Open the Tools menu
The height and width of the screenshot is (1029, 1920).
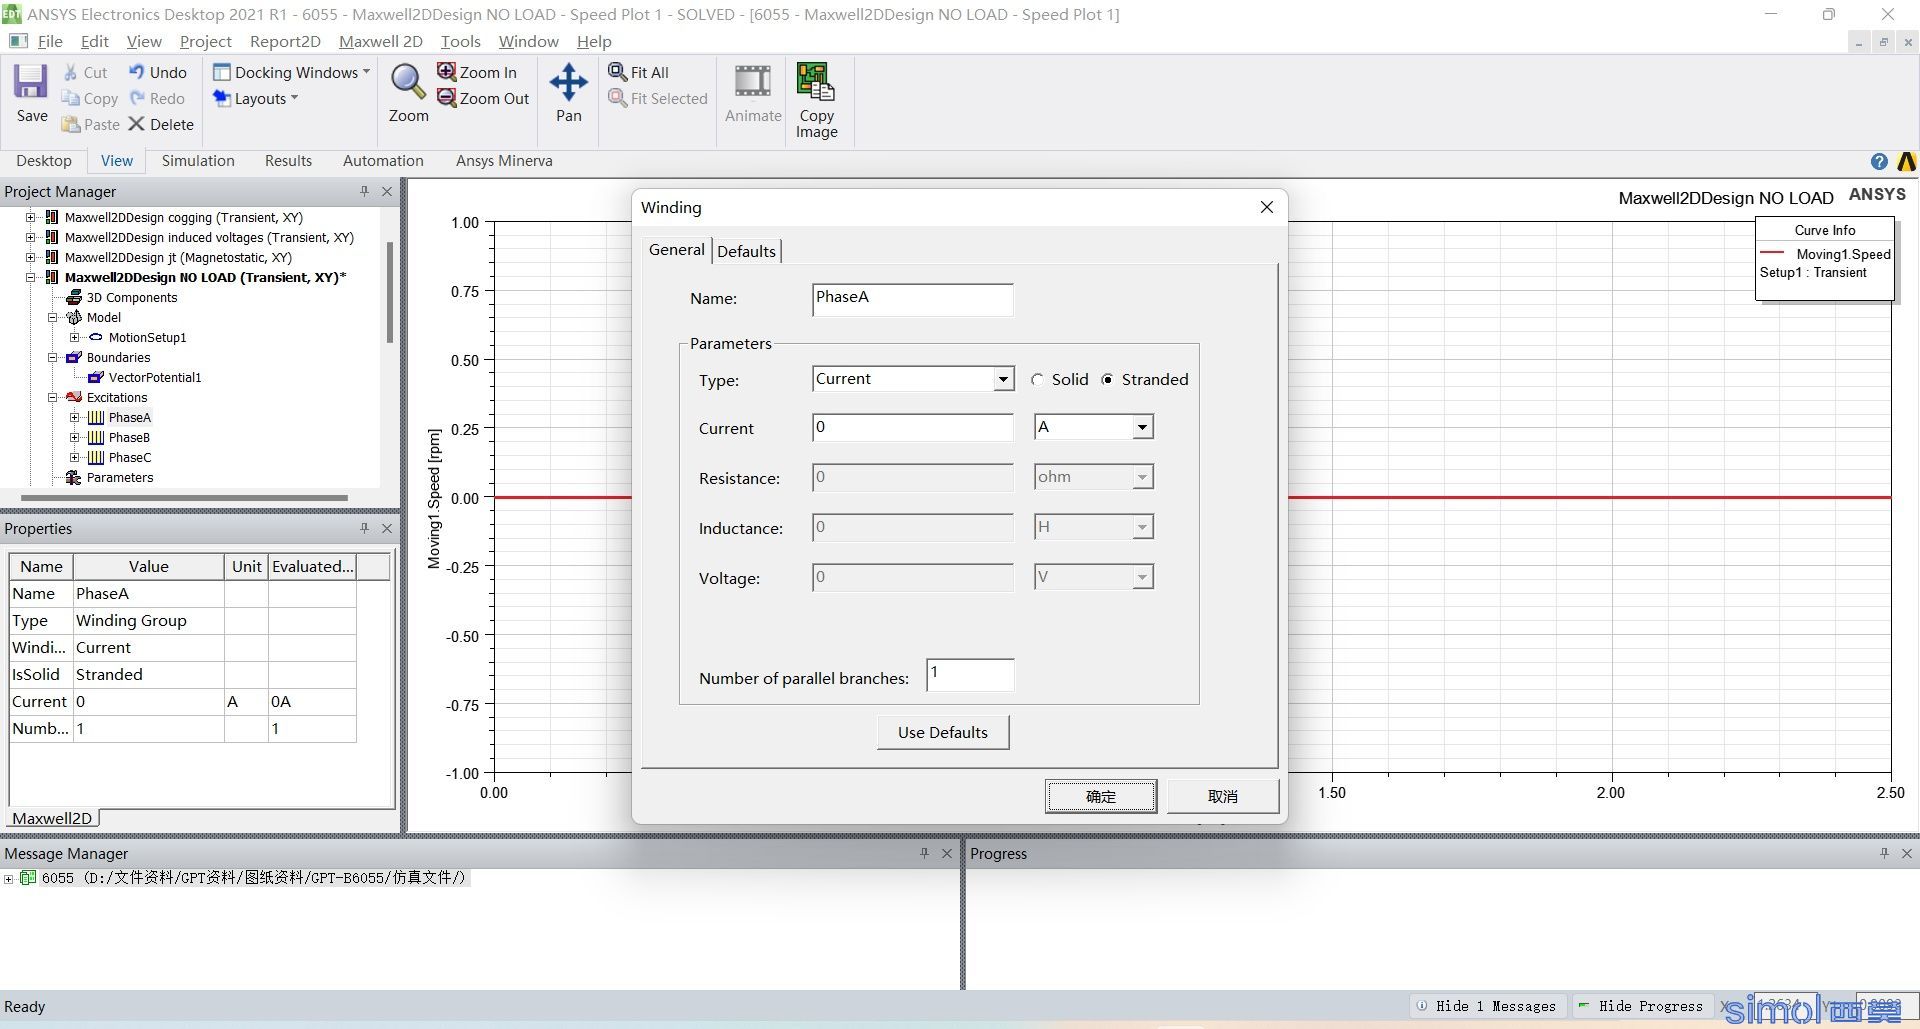460,41
